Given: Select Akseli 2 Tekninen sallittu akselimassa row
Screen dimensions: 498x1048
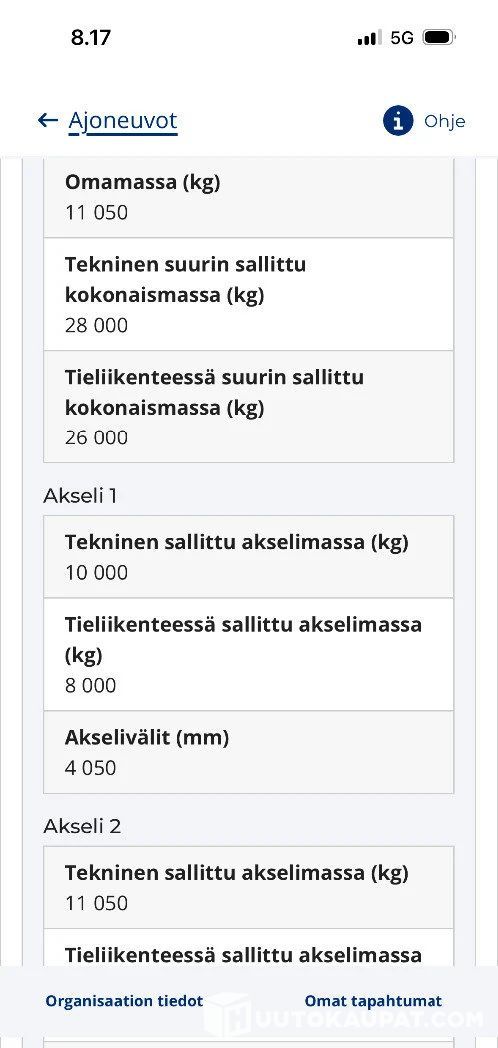Looking at the screenshot, I should [249, 888].
